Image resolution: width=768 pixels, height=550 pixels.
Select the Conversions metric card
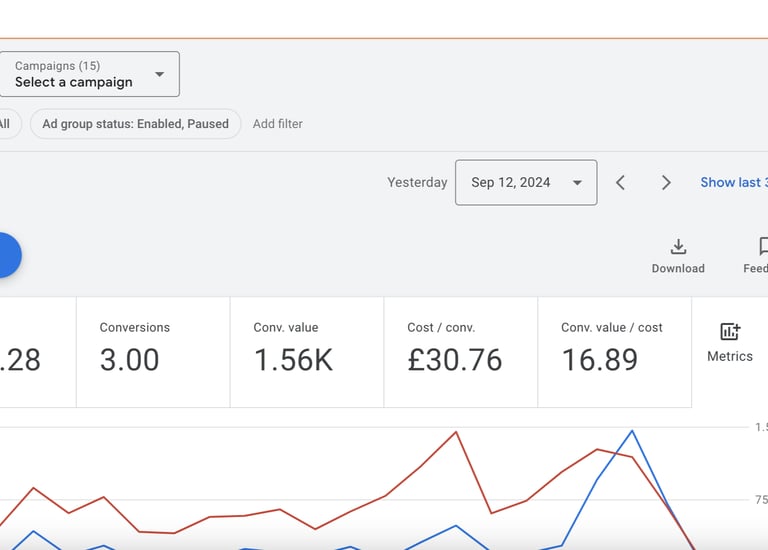153,352
